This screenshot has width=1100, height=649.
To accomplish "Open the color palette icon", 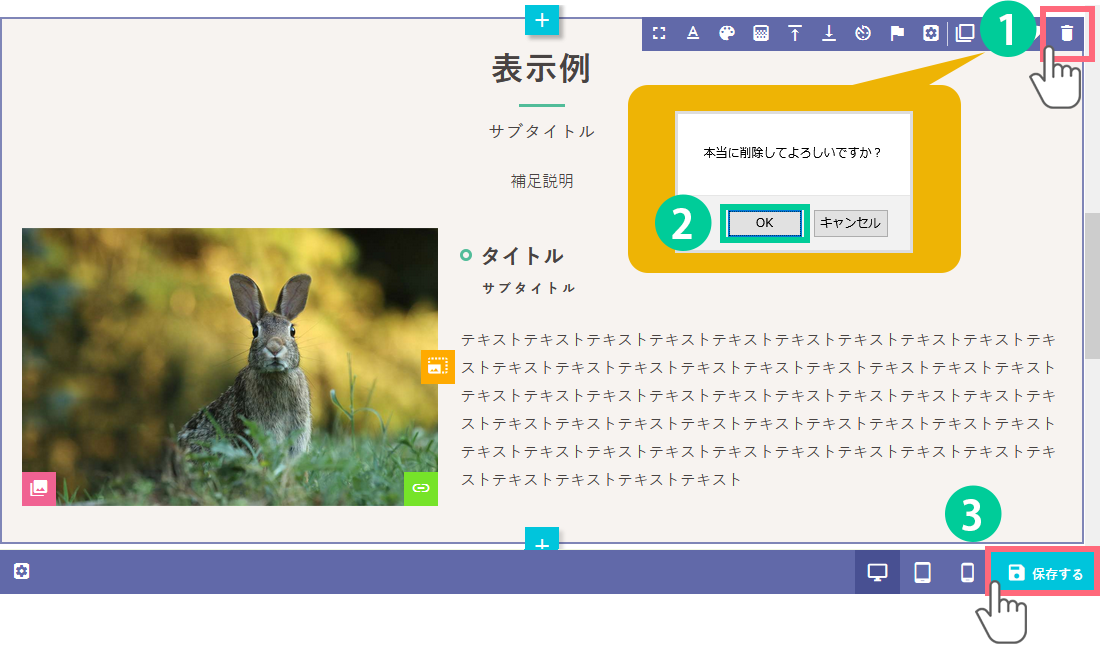I will [x=727, y=33].
